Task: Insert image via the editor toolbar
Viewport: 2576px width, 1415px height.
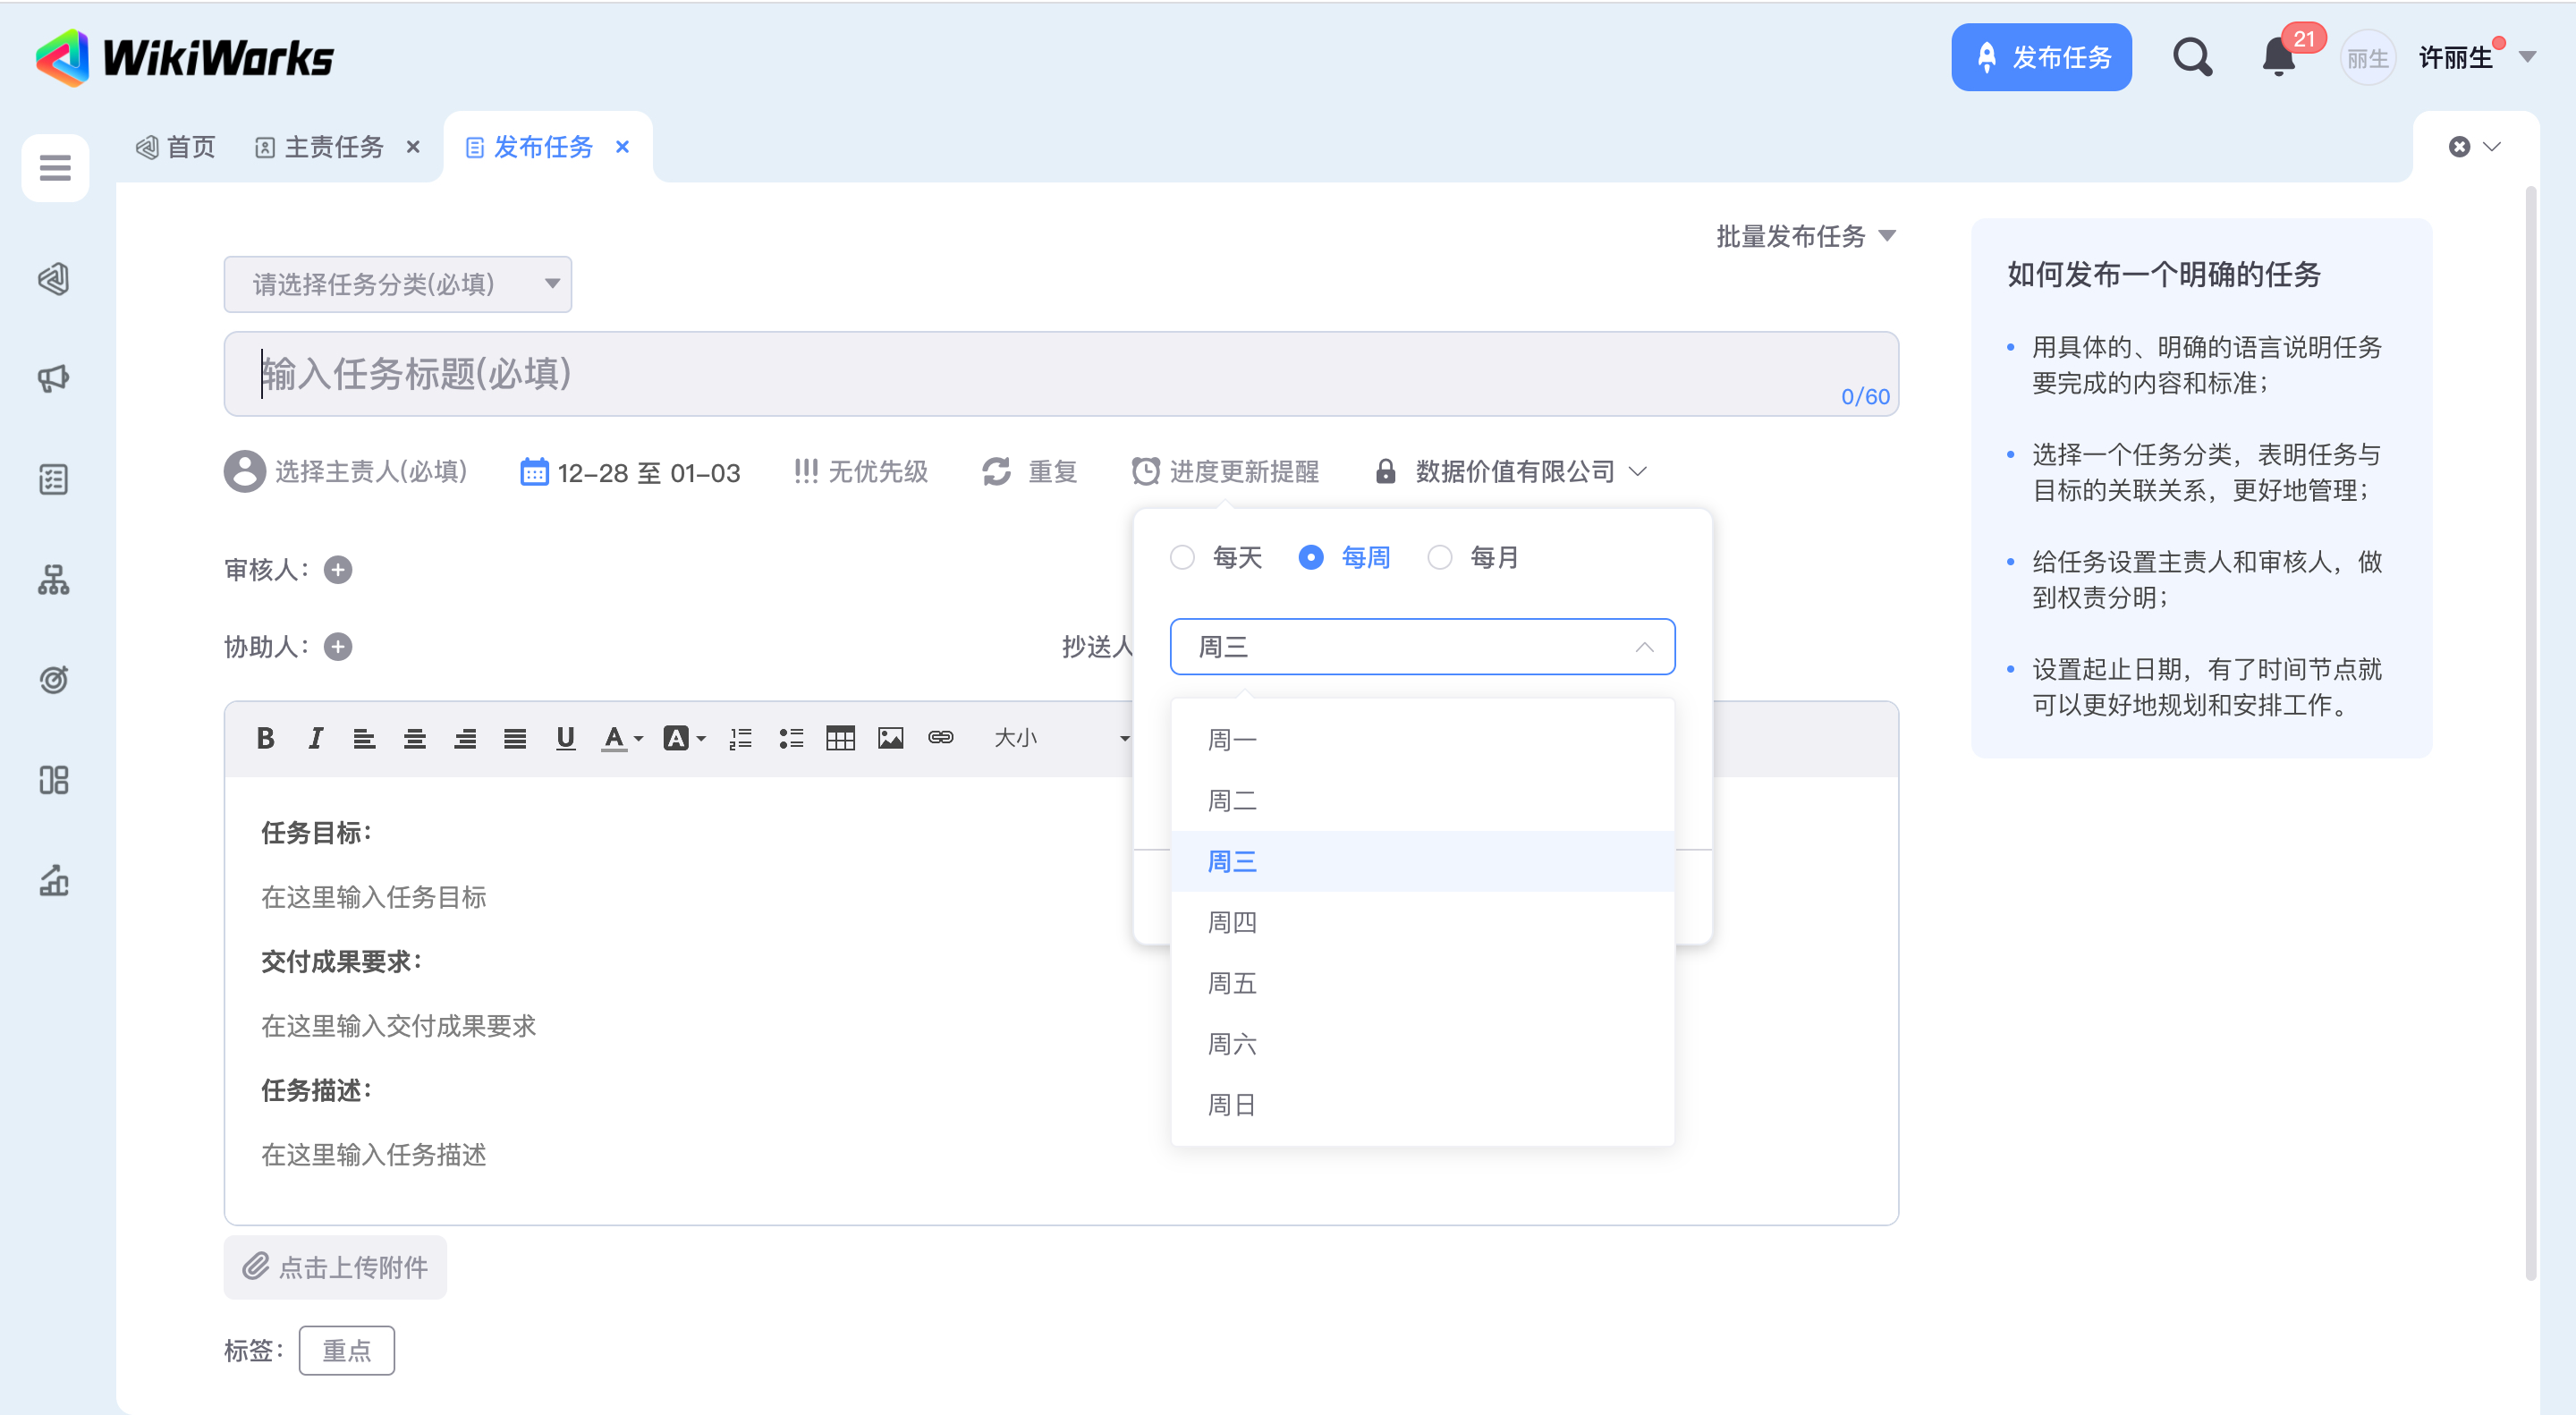Action: [x=890, y=738]
